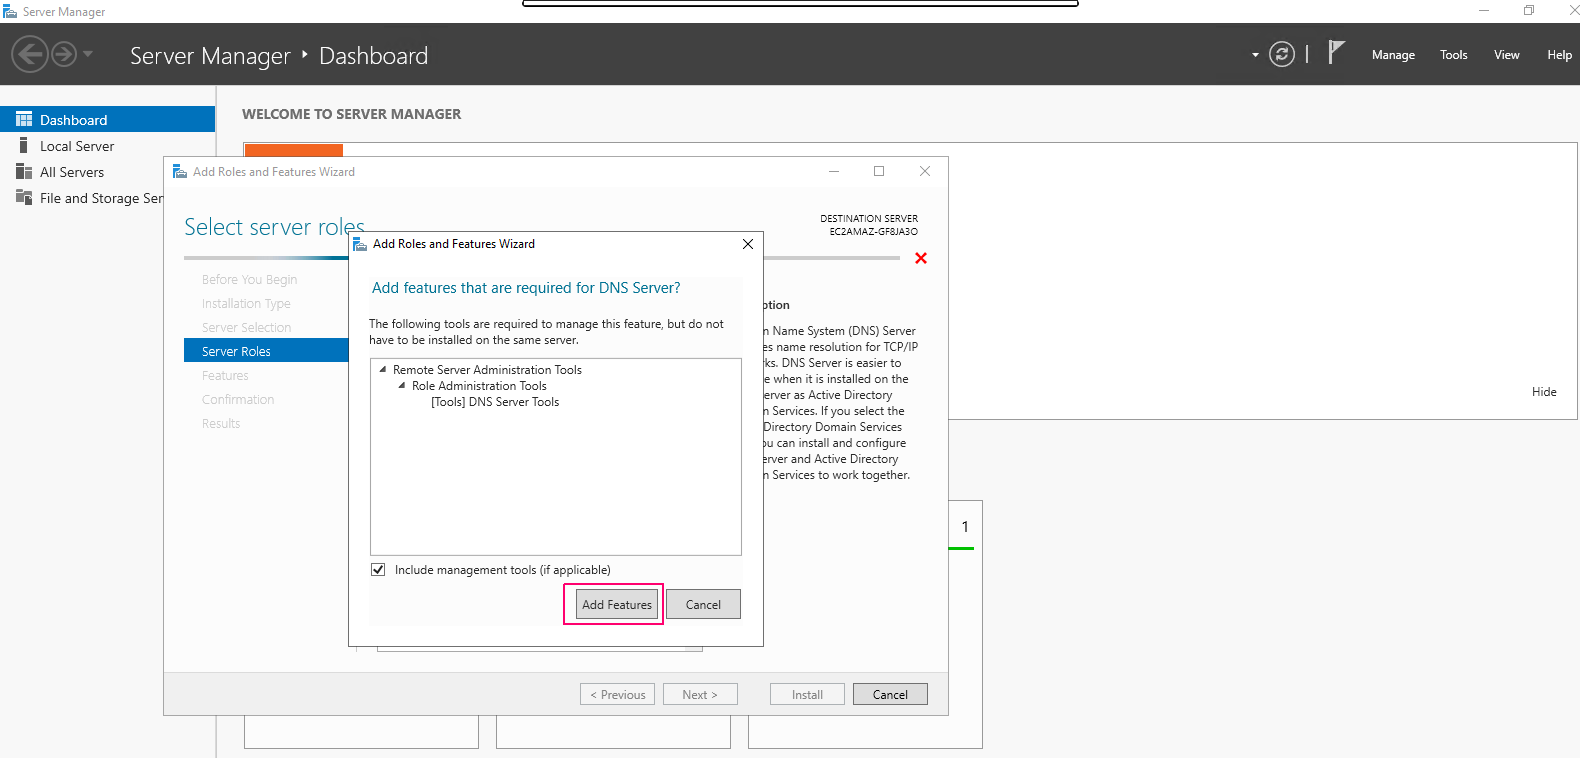Close the DNS features popup dialog
Viewport: 1580px width, 758px height.
[x=748, y=244]
